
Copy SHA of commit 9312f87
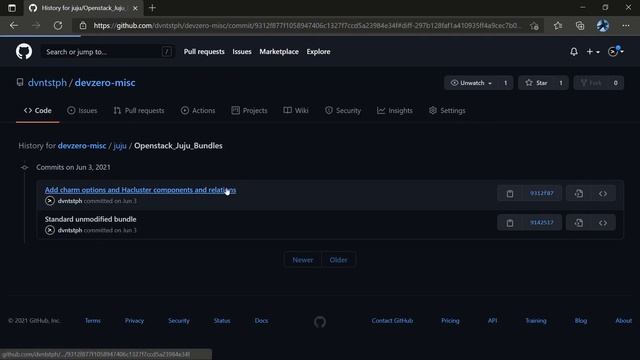click(510, 193)
